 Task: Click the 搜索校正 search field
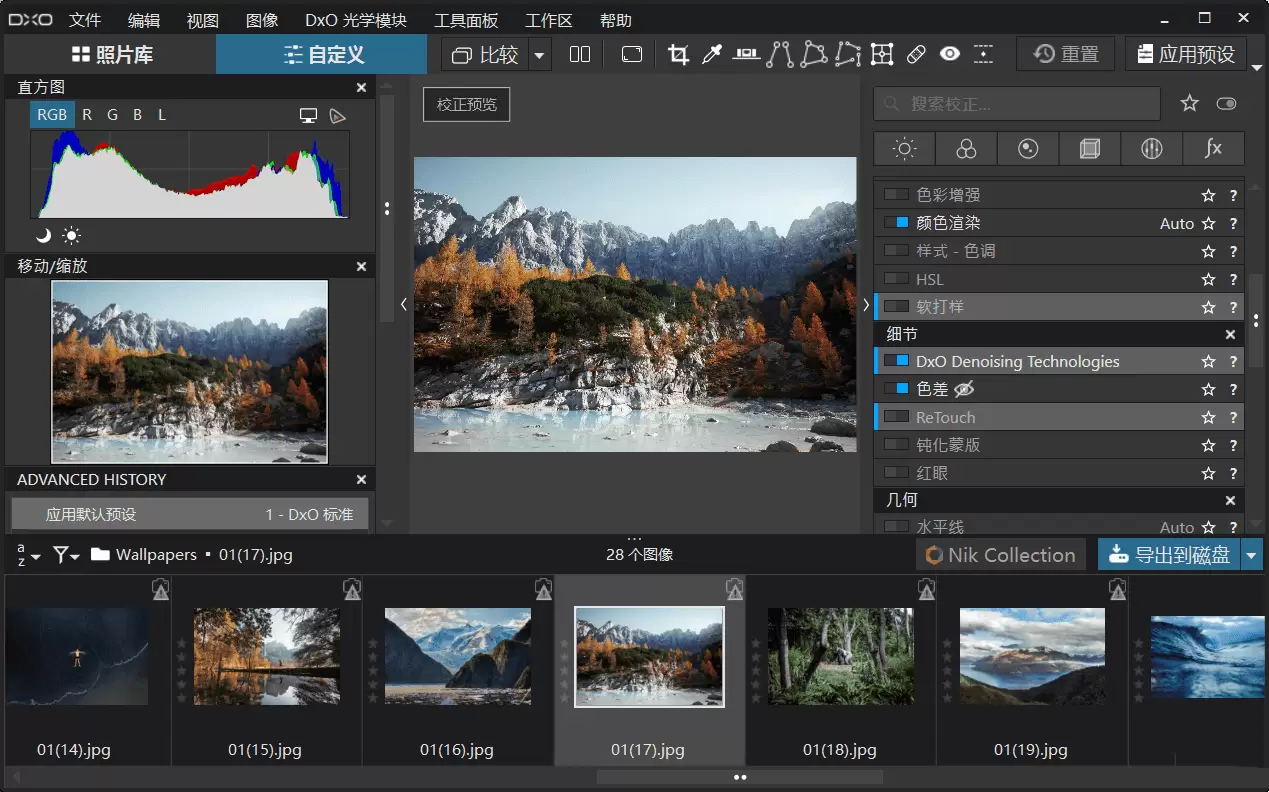1017,103
